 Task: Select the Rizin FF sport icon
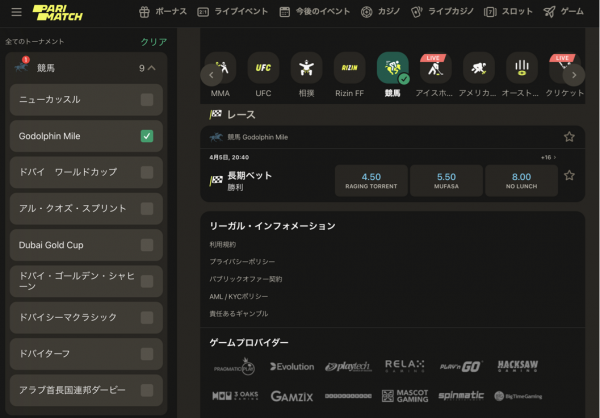[x=349, y=68]
